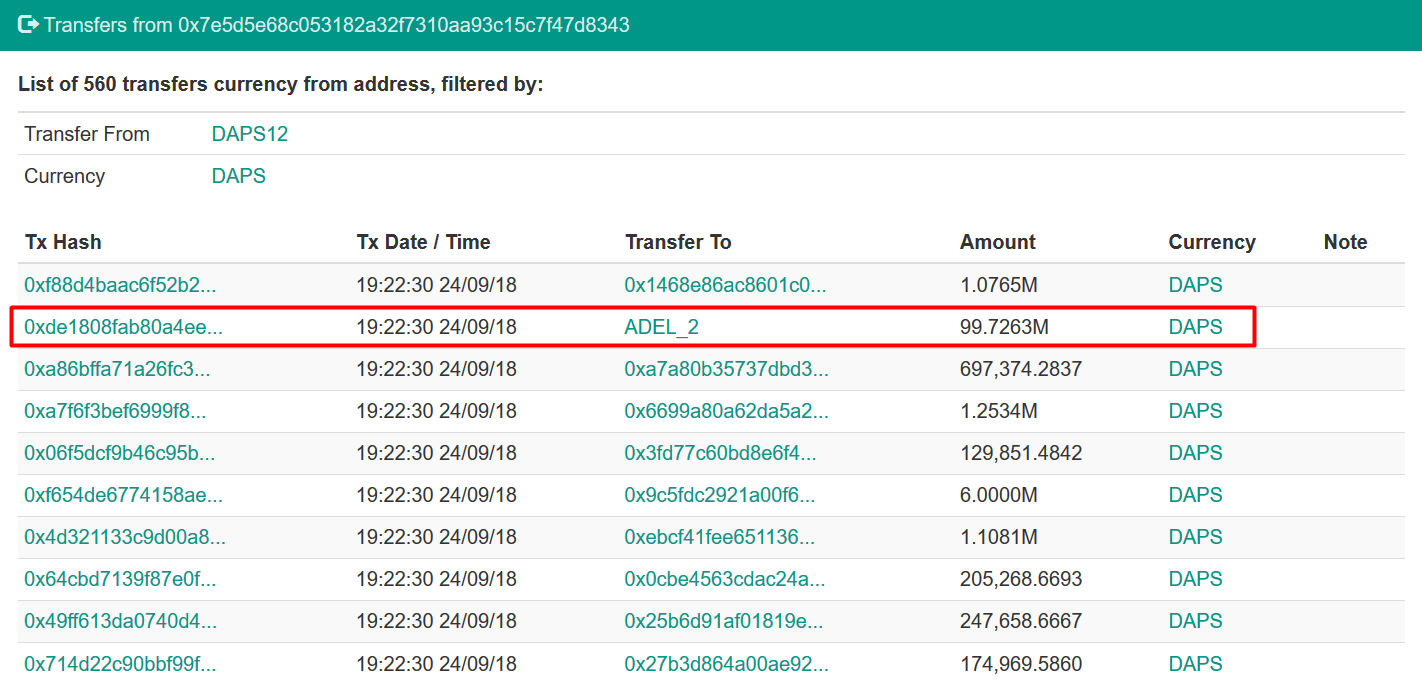The width and height of the screenshot is (1422, 691).
Task: Open recipient address 0x3fd77c60bd8e6f4...
Action: click(721, 453)
